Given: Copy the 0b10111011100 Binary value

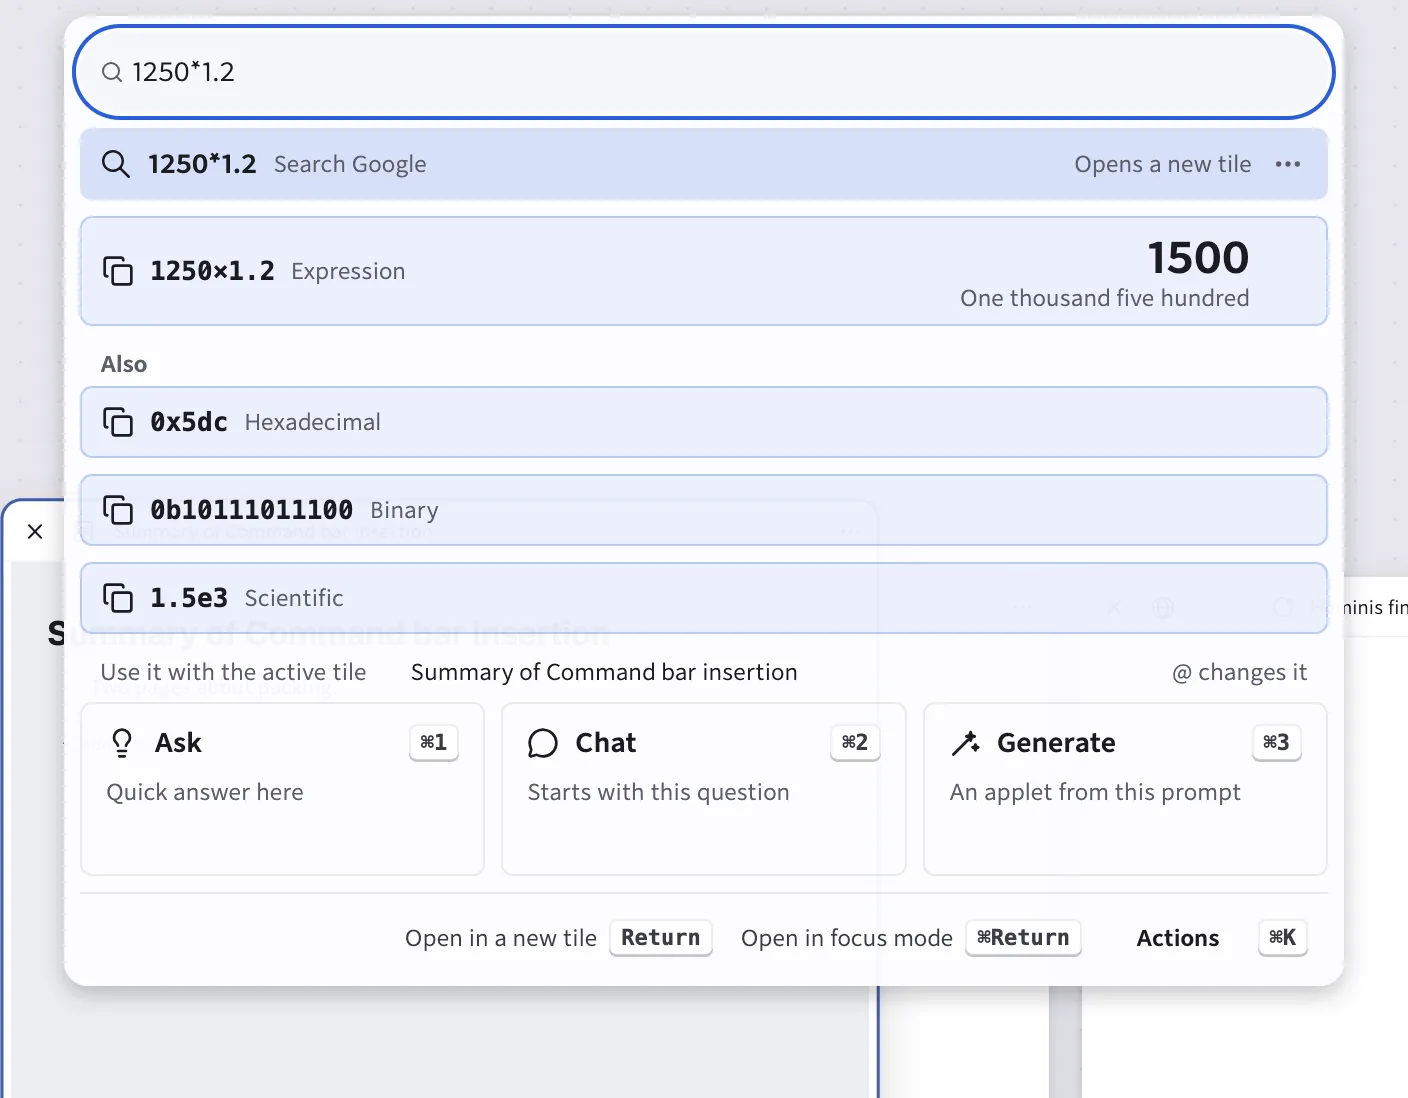Looking at the screenshot, I should click(118, 510).
